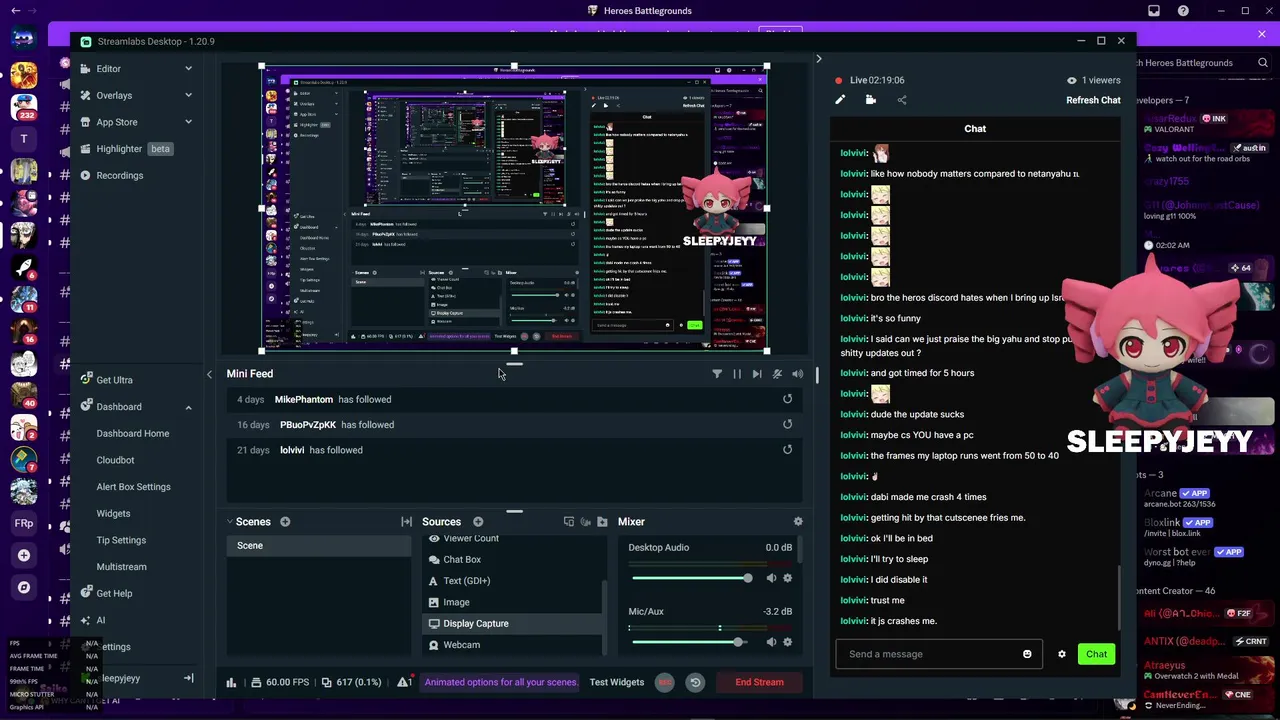Replay lolvivi follow alert

(x=787, y=450)
